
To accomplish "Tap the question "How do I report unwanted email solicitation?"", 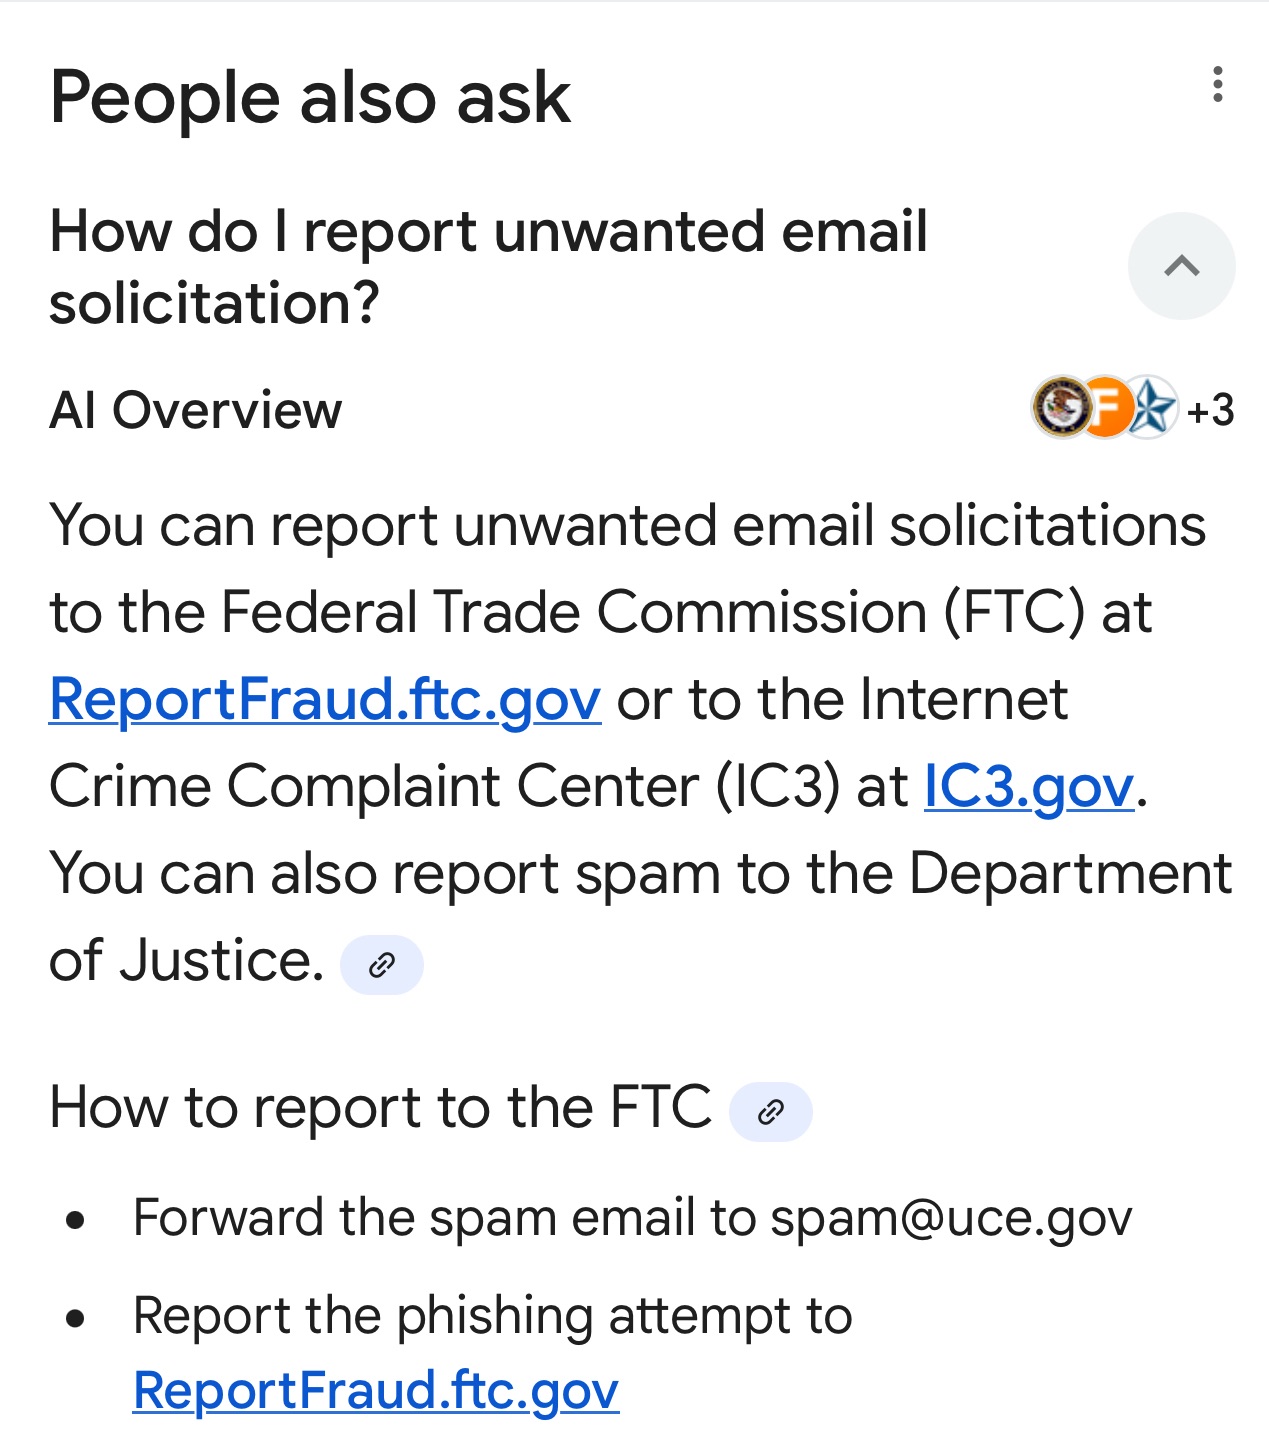I will 488,267.
